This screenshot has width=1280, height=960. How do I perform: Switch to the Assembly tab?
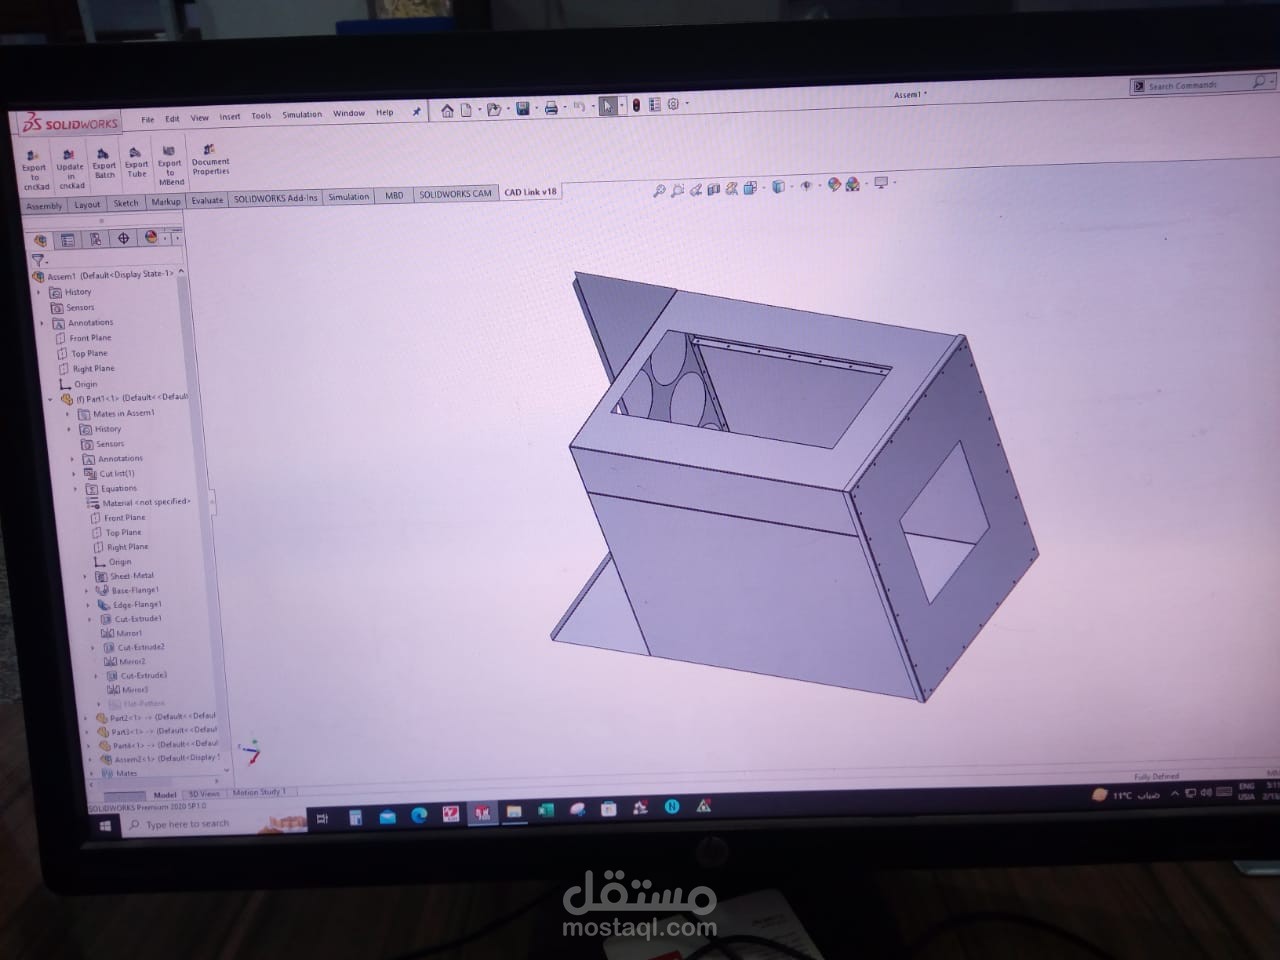(x=44, y=206)
